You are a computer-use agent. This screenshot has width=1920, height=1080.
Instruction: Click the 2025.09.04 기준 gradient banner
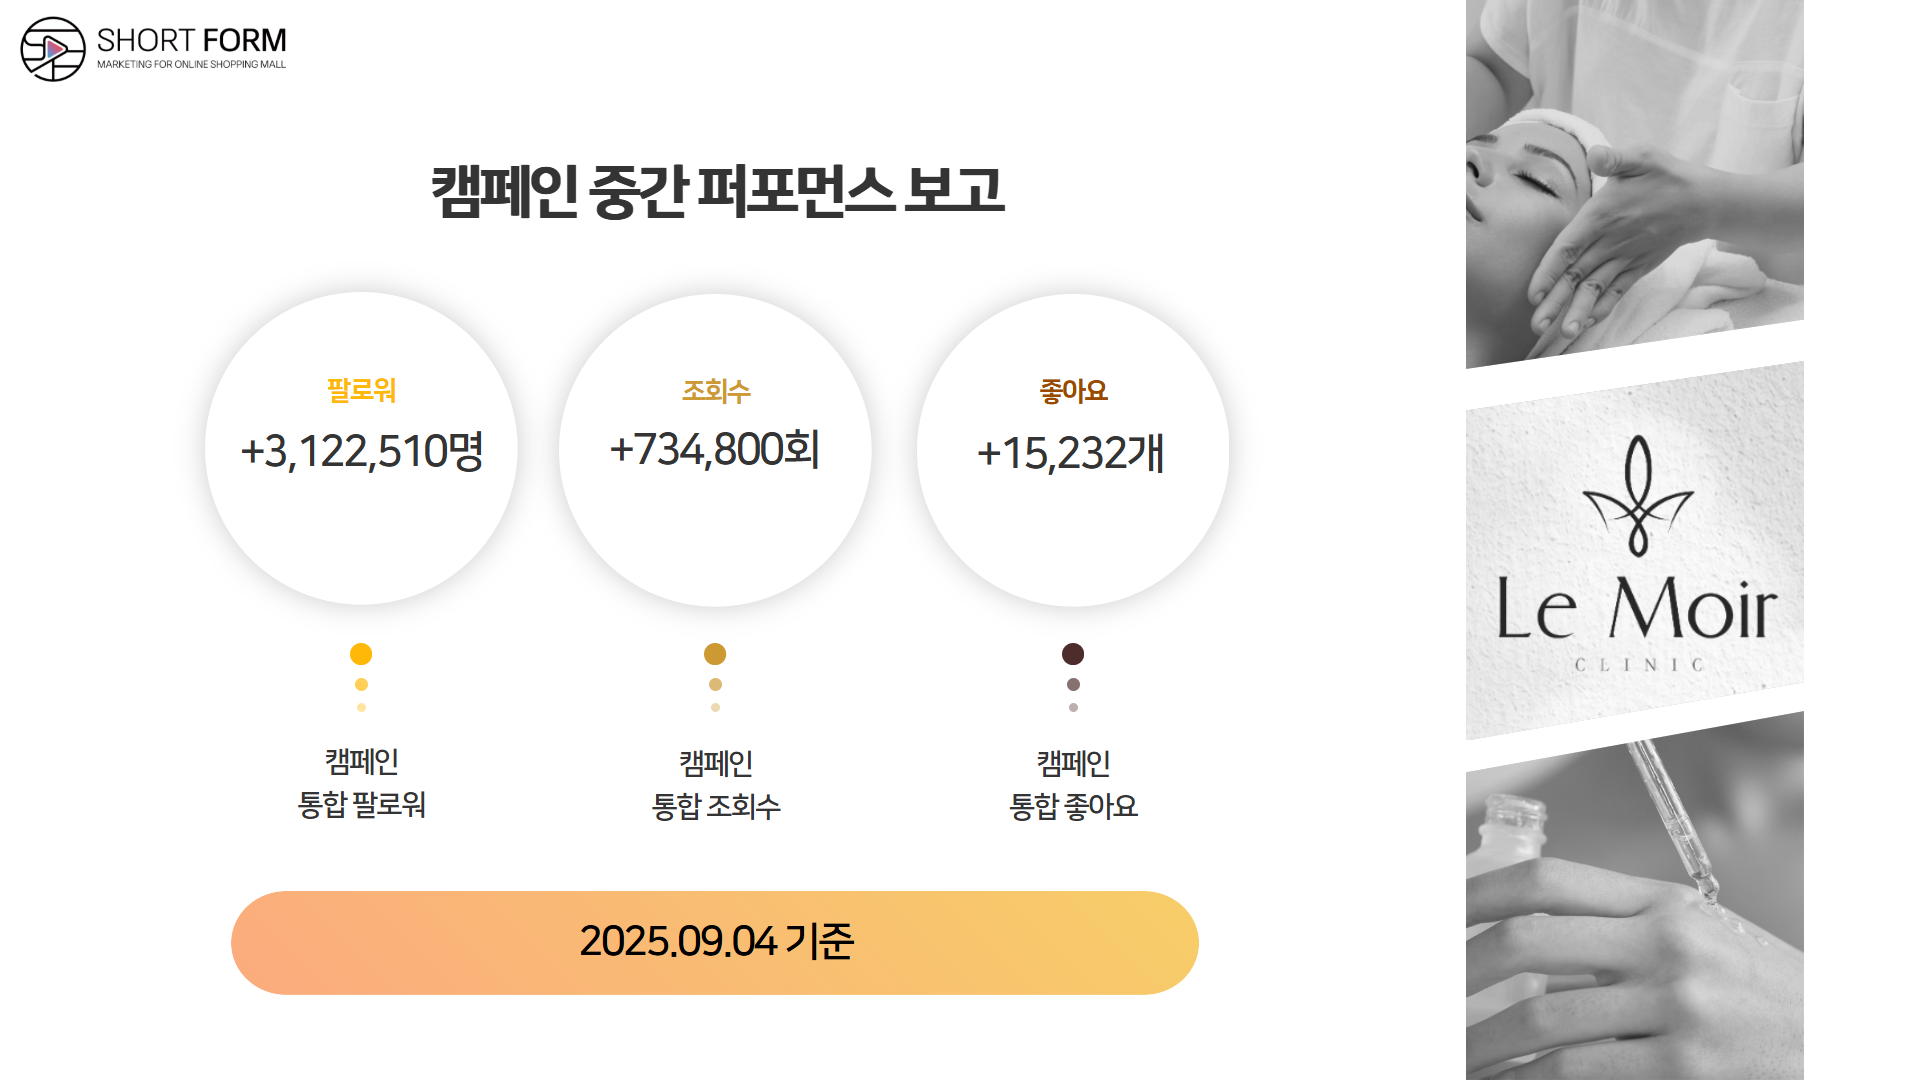point(715,942)
